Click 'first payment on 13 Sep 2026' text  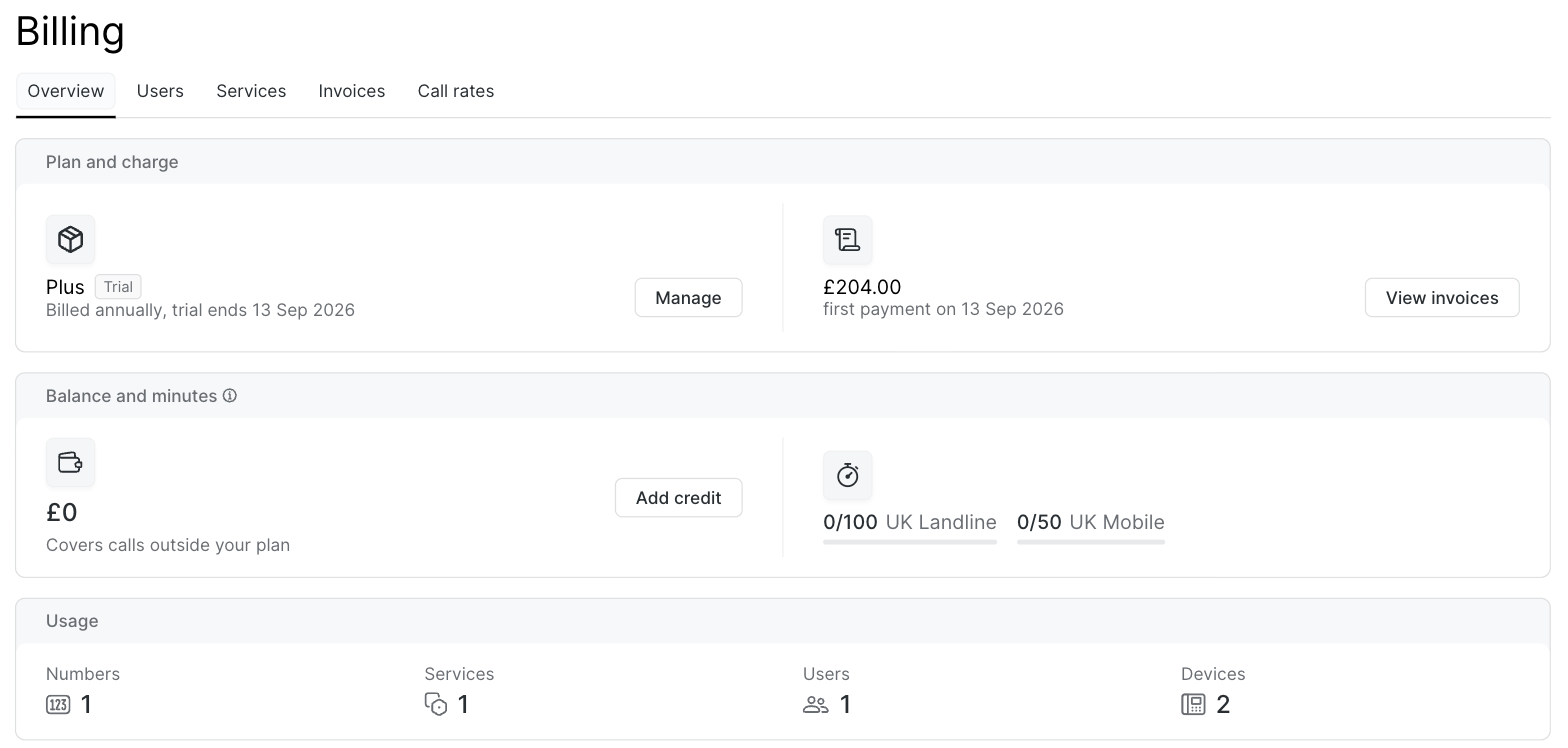point(943,309)
